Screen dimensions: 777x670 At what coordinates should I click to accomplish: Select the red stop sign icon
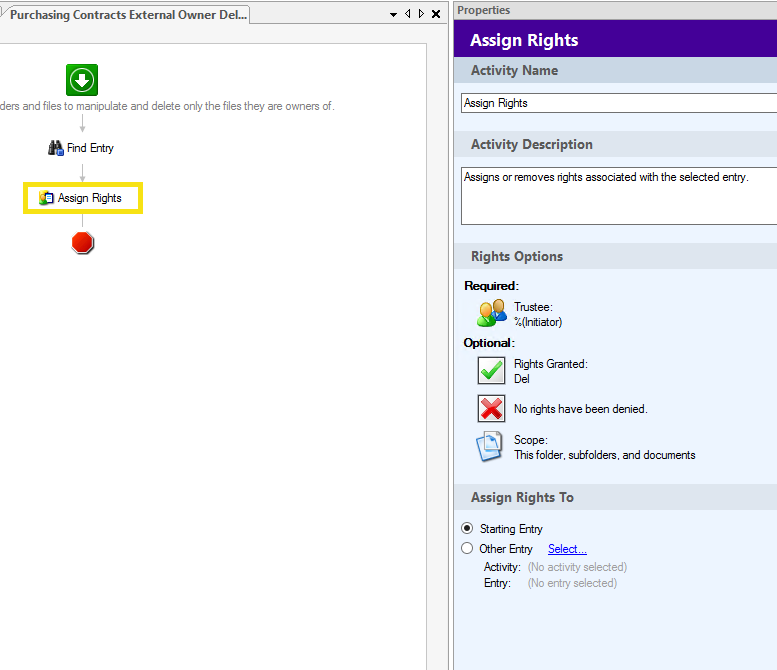82,243
